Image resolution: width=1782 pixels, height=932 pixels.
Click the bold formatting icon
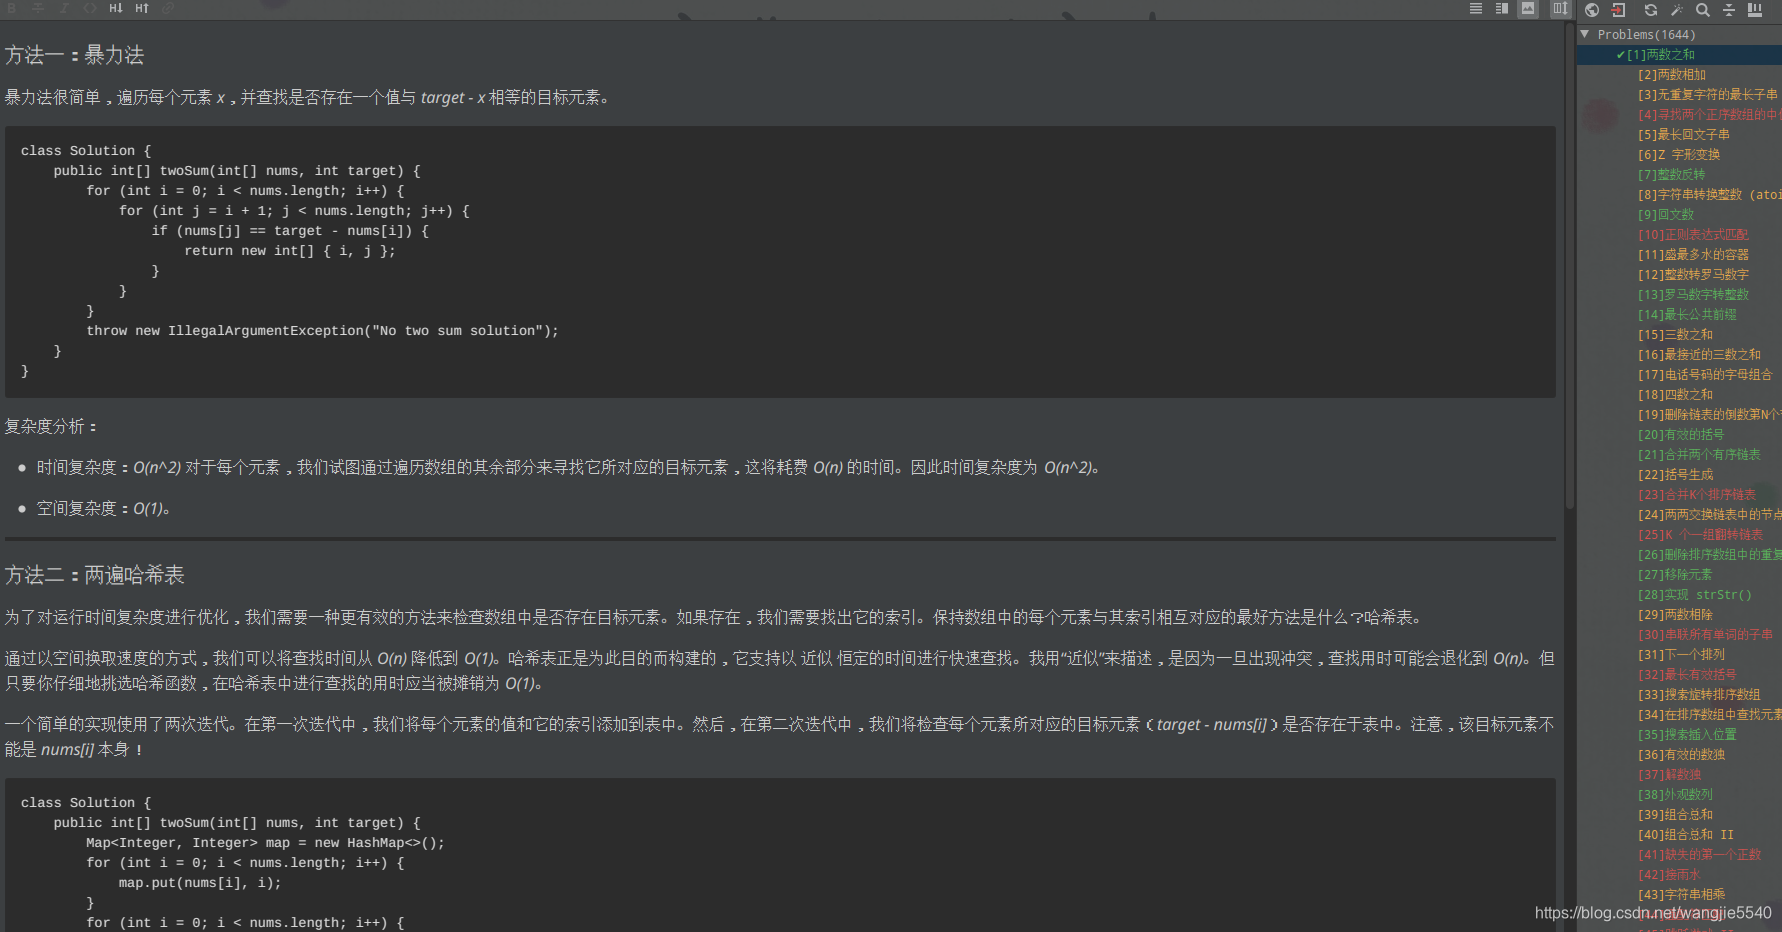12,8
